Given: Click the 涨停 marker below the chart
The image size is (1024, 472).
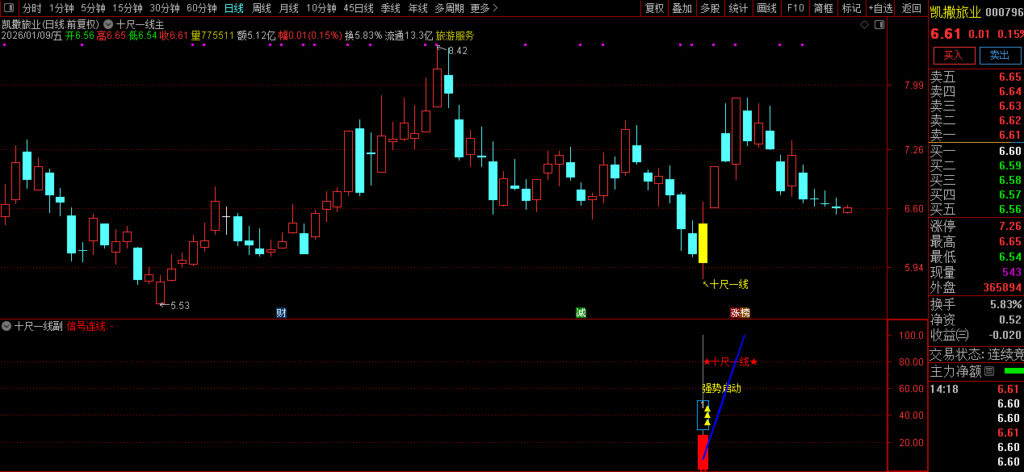Looking at the screenshot, I should tap(739, 313).
